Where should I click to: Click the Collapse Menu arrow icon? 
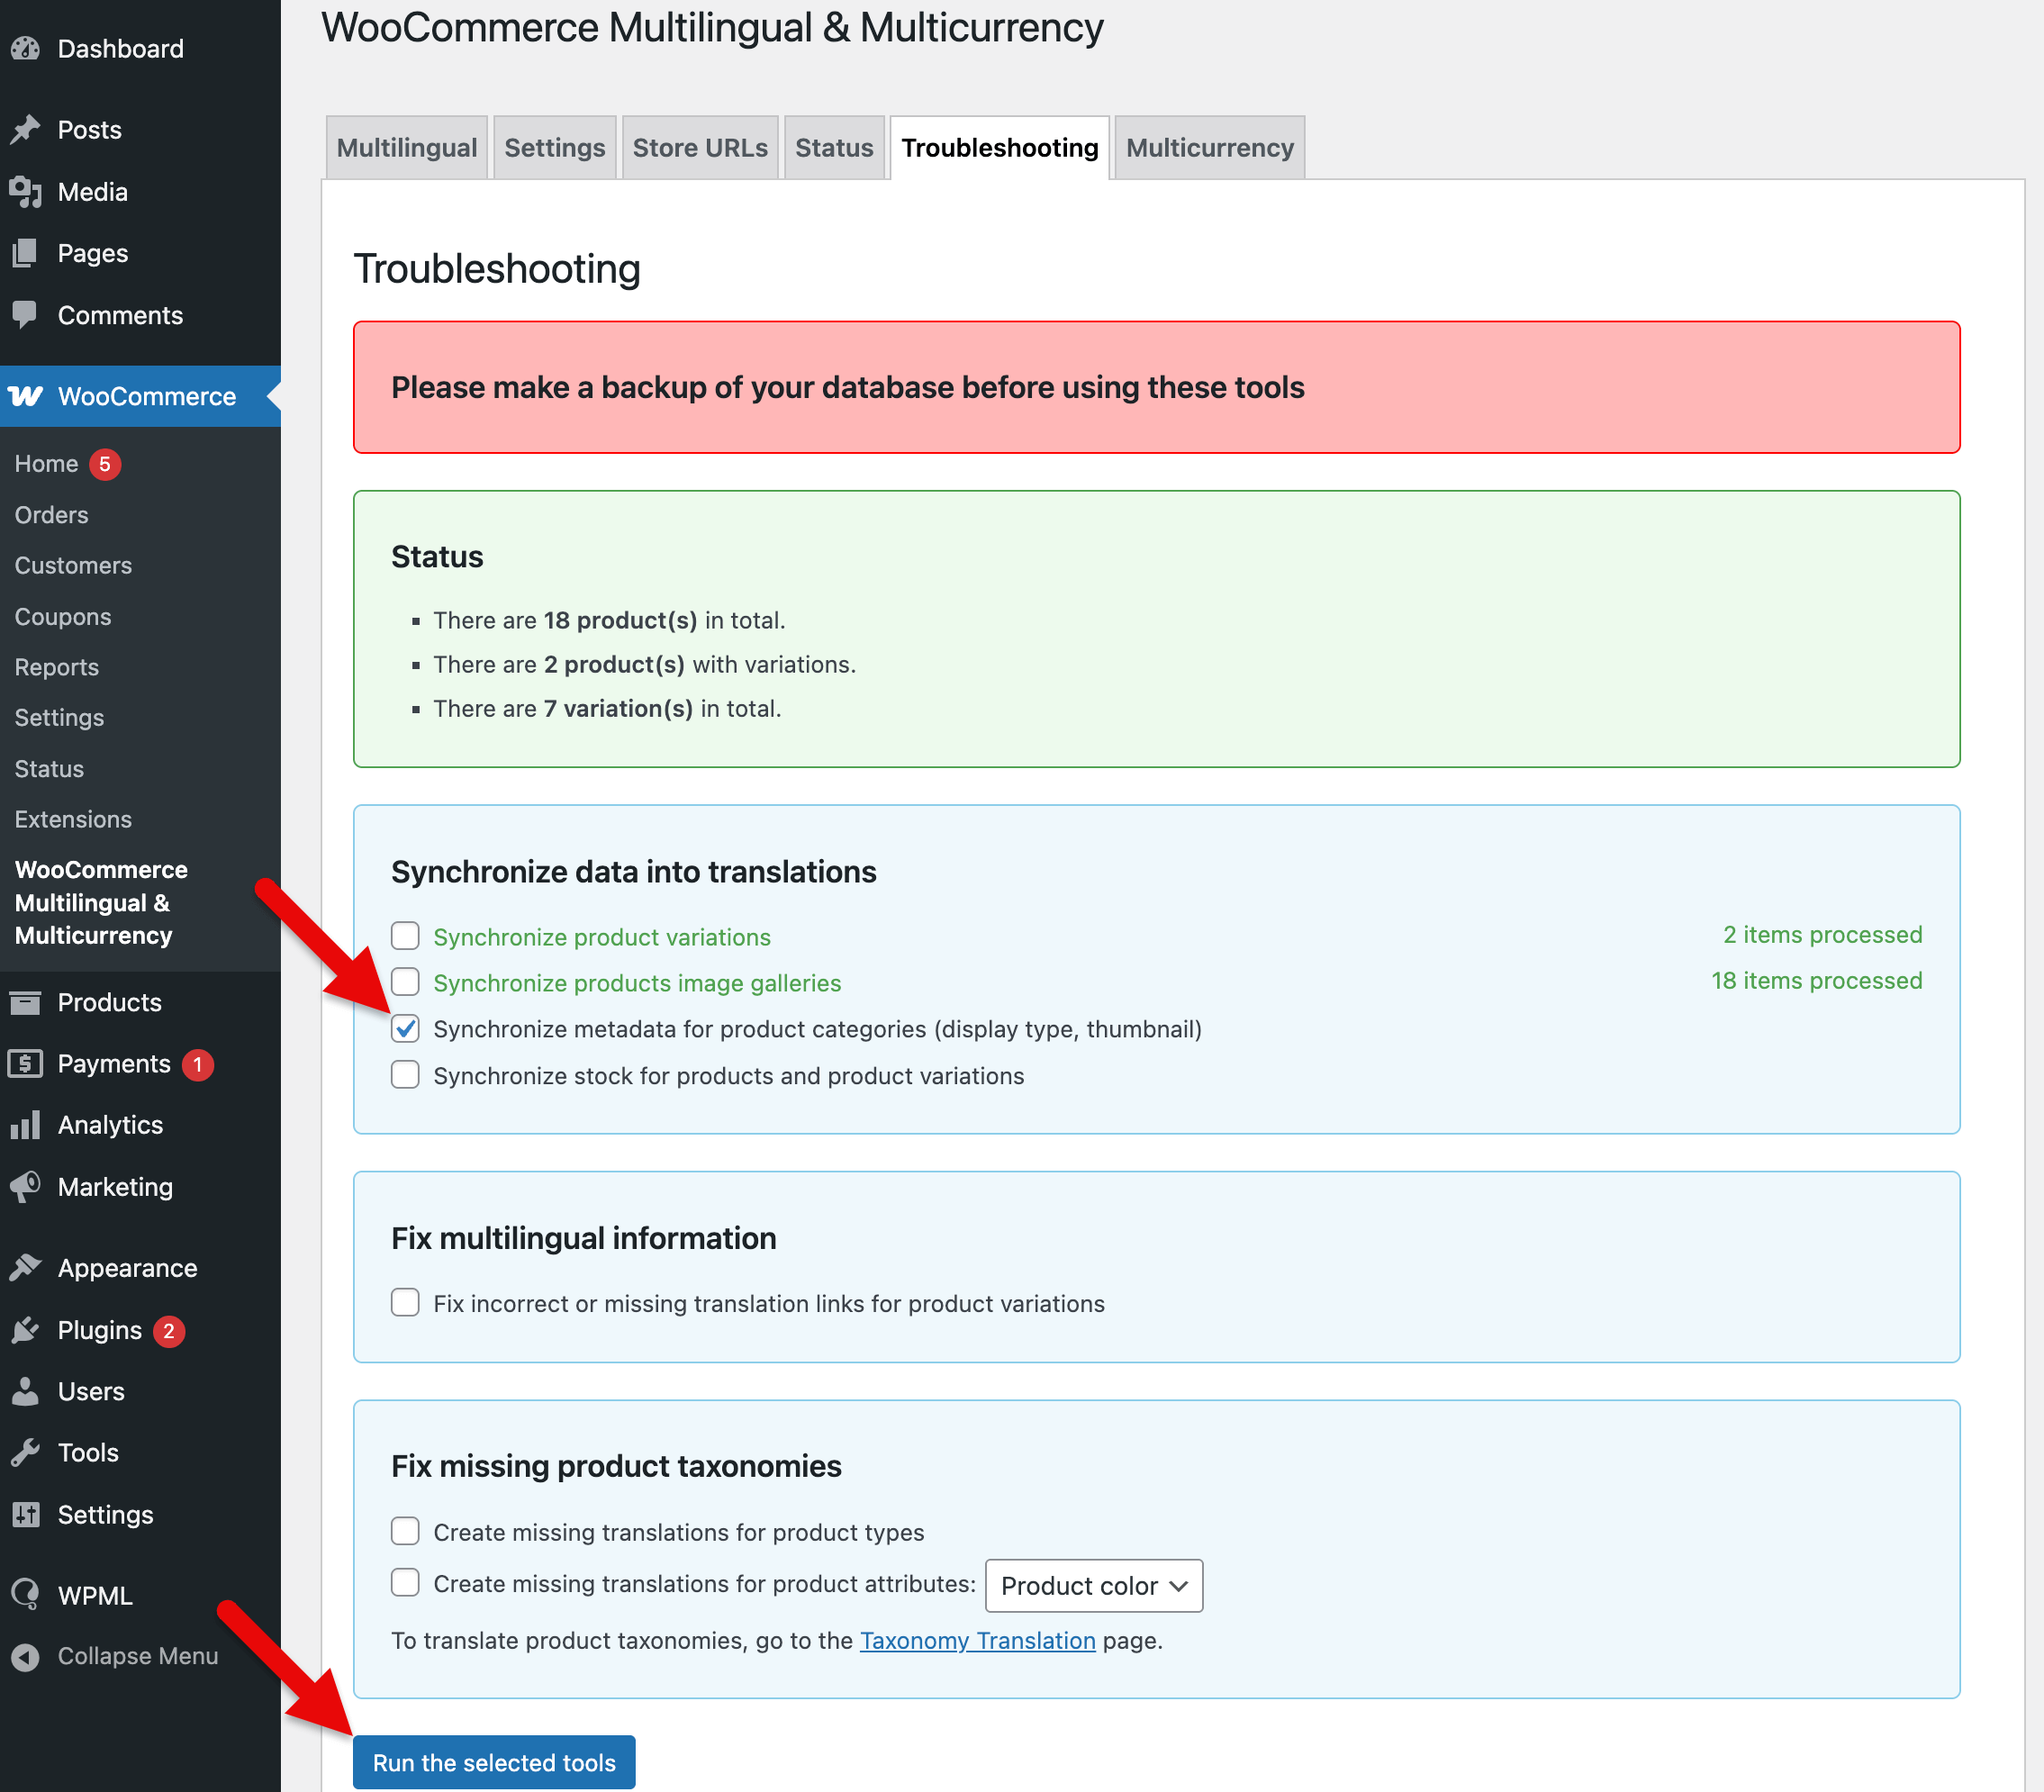coord(25,1657)
